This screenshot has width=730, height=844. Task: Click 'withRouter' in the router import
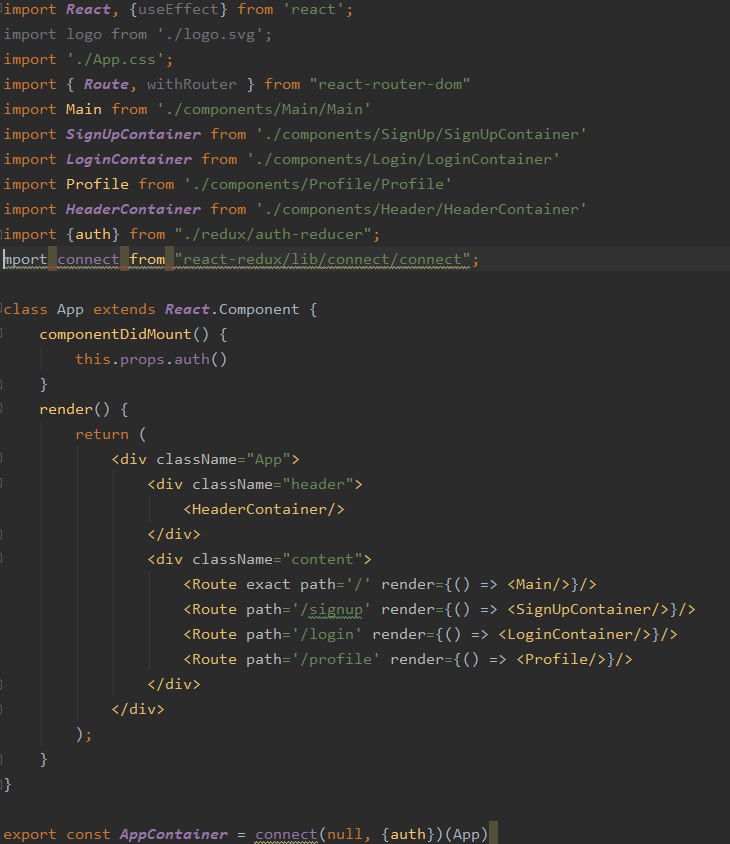tap(192, 85)
